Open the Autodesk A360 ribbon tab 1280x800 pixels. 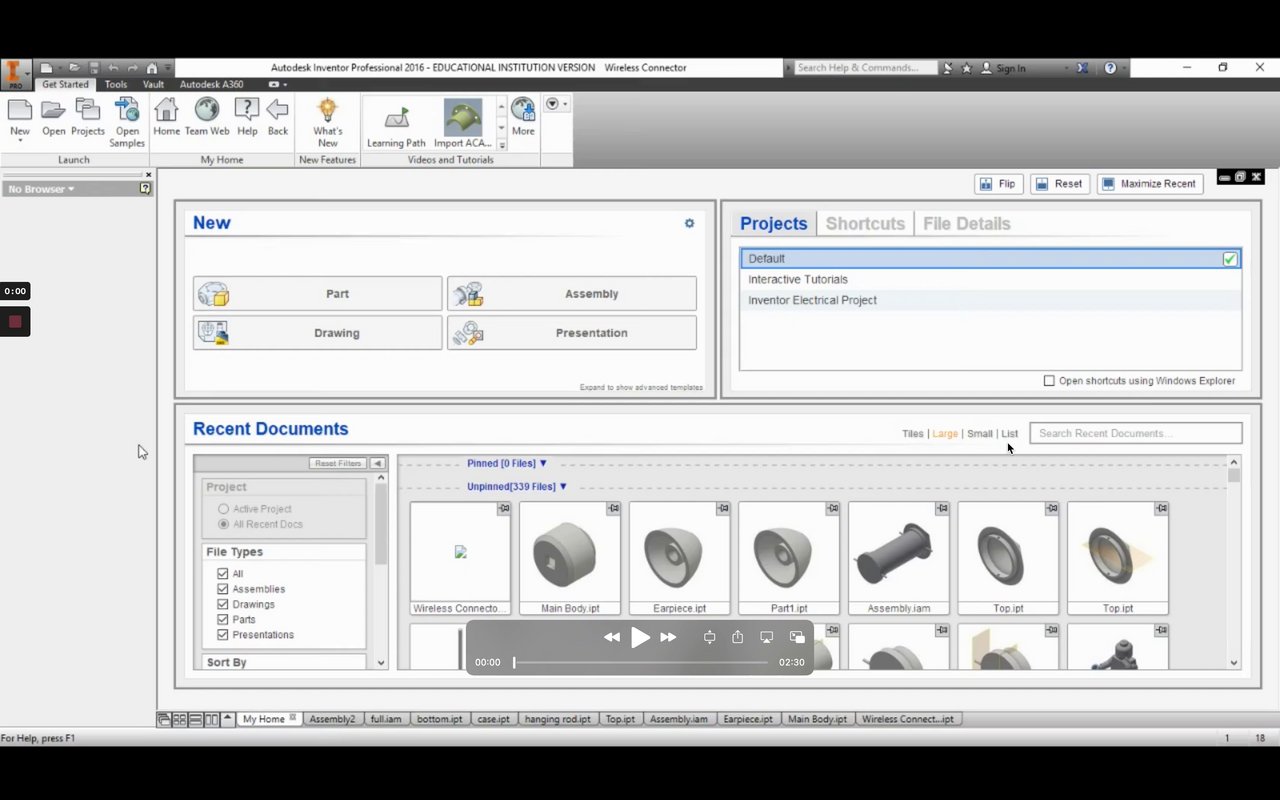coord(211,85)
